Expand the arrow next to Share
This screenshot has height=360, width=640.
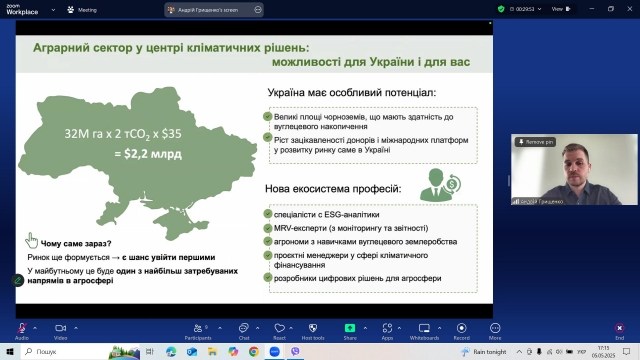point(365,328)
